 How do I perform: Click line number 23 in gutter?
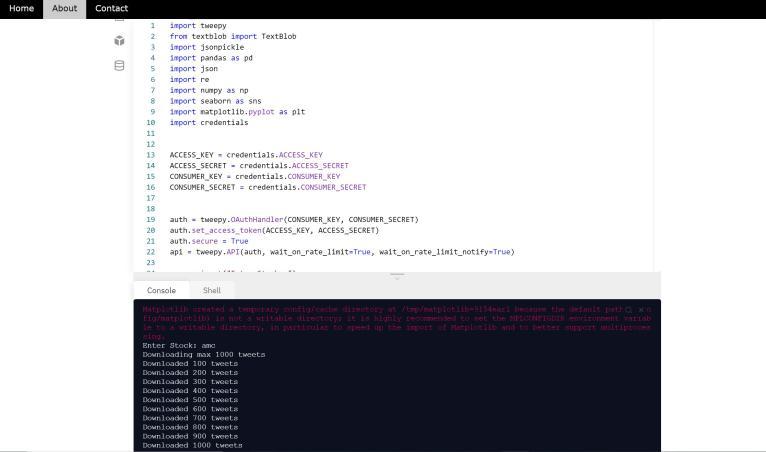[x=150, y=262]
